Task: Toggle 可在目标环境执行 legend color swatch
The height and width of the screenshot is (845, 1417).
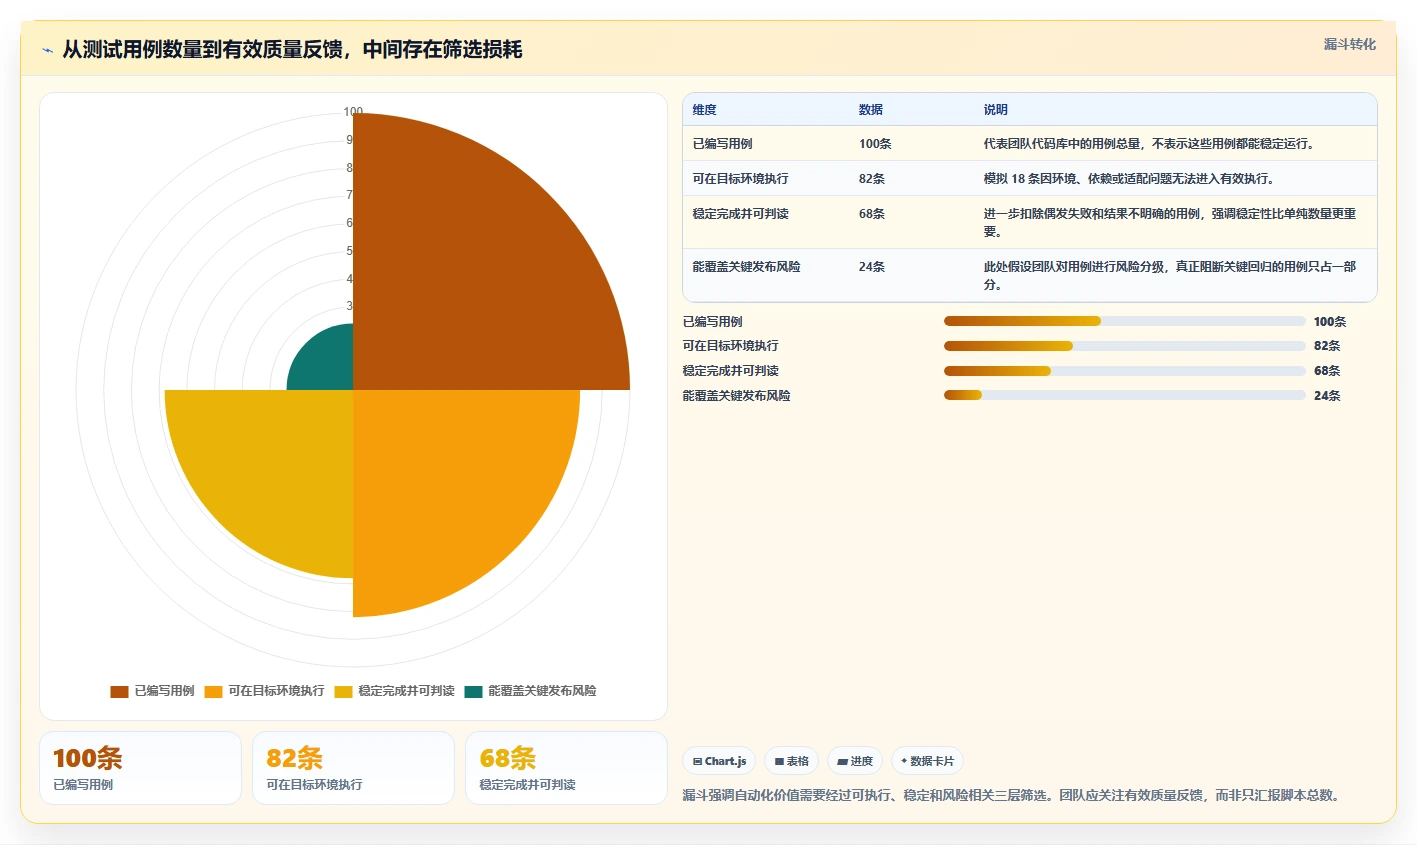Action: [x=213, y=691]
